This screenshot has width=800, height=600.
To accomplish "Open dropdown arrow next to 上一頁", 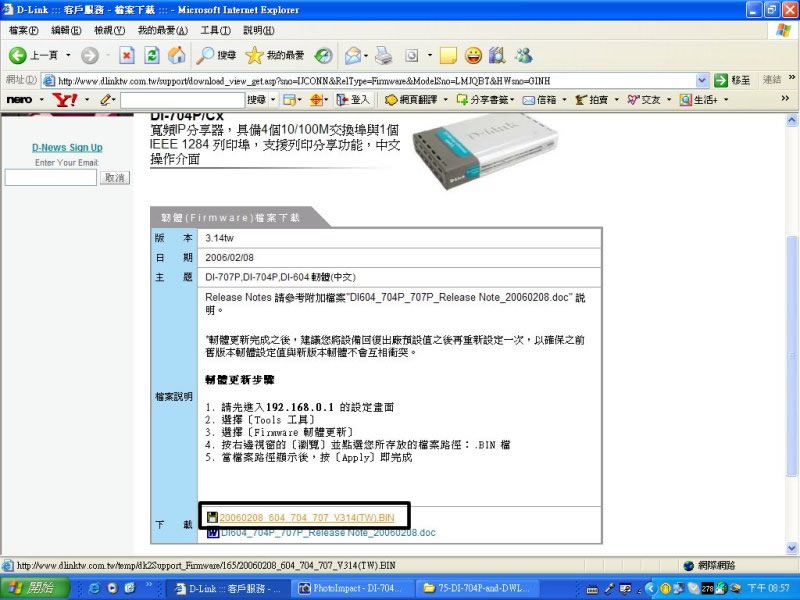I will 68,55.
